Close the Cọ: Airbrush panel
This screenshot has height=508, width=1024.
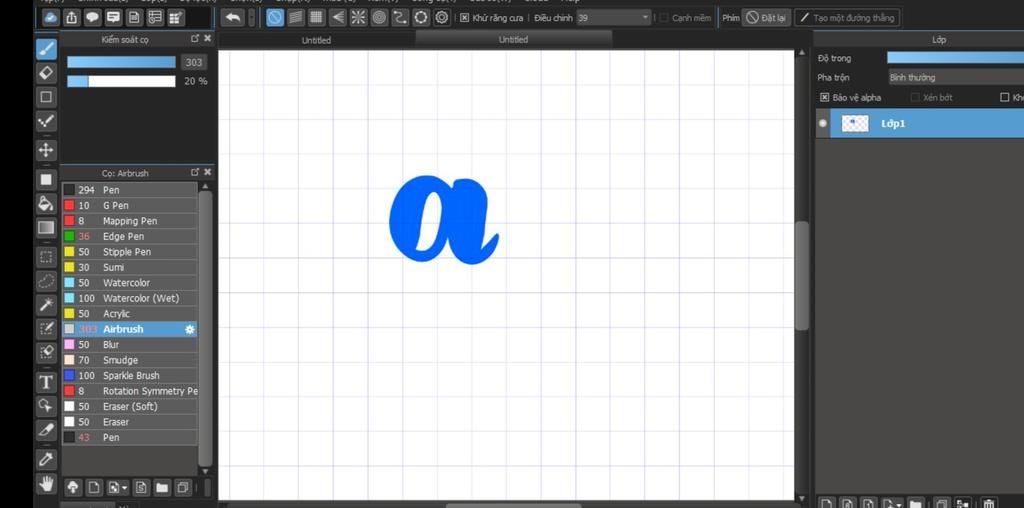pos(208,172)
